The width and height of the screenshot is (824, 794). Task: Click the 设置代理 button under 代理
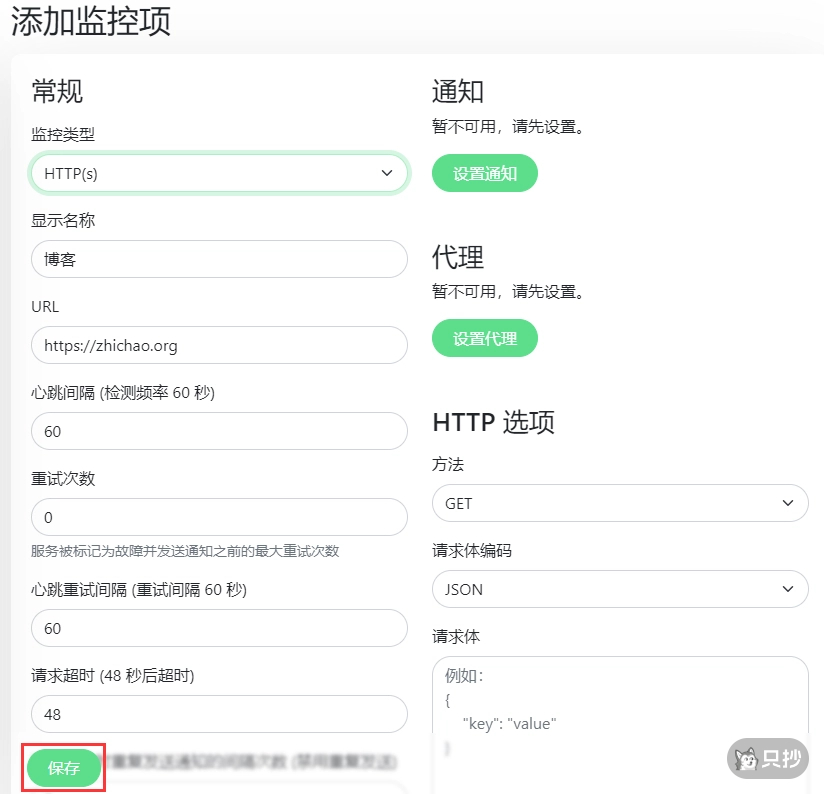[484, 338]
